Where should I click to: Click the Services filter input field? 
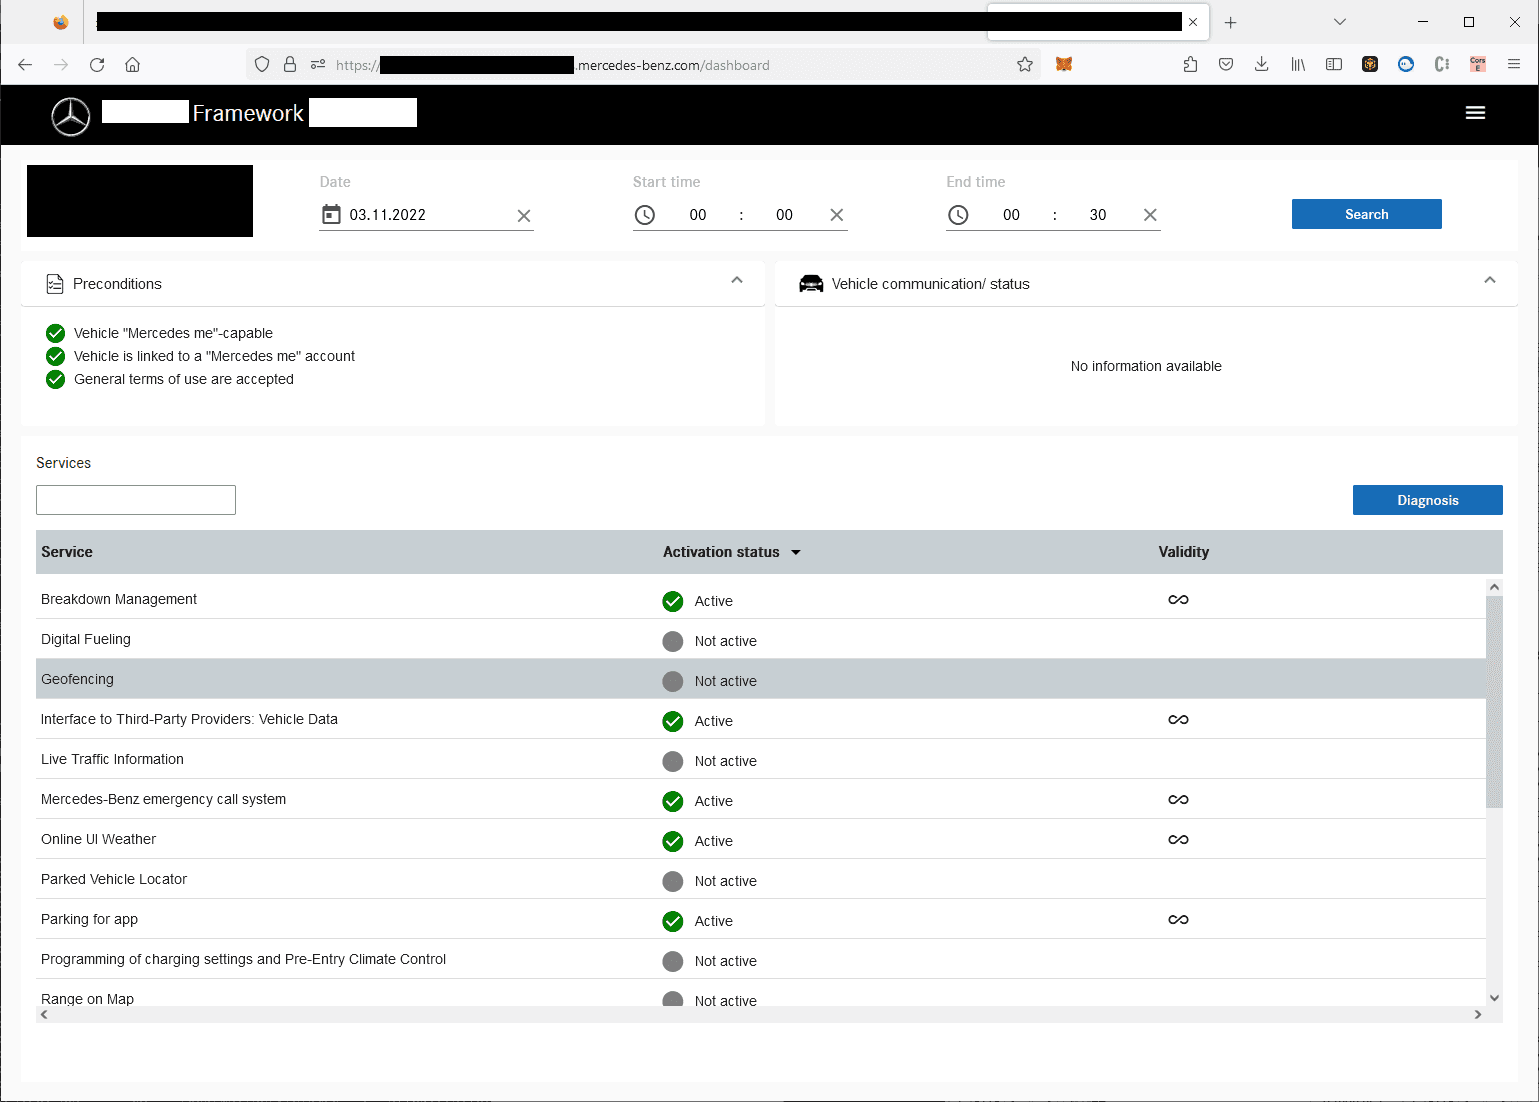click(136, 500)
